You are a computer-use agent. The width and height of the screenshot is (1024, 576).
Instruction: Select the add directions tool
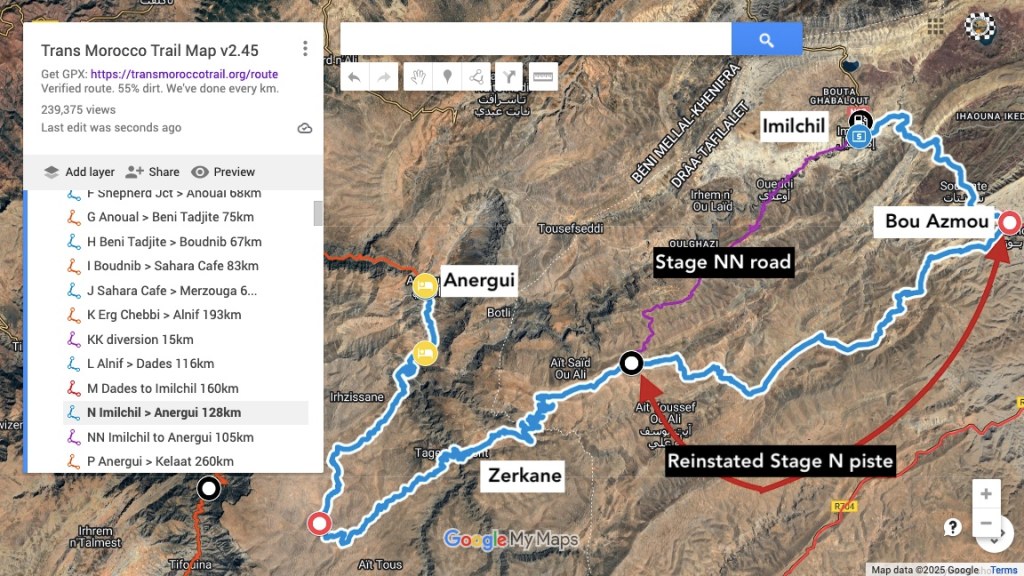pos(508,76)
